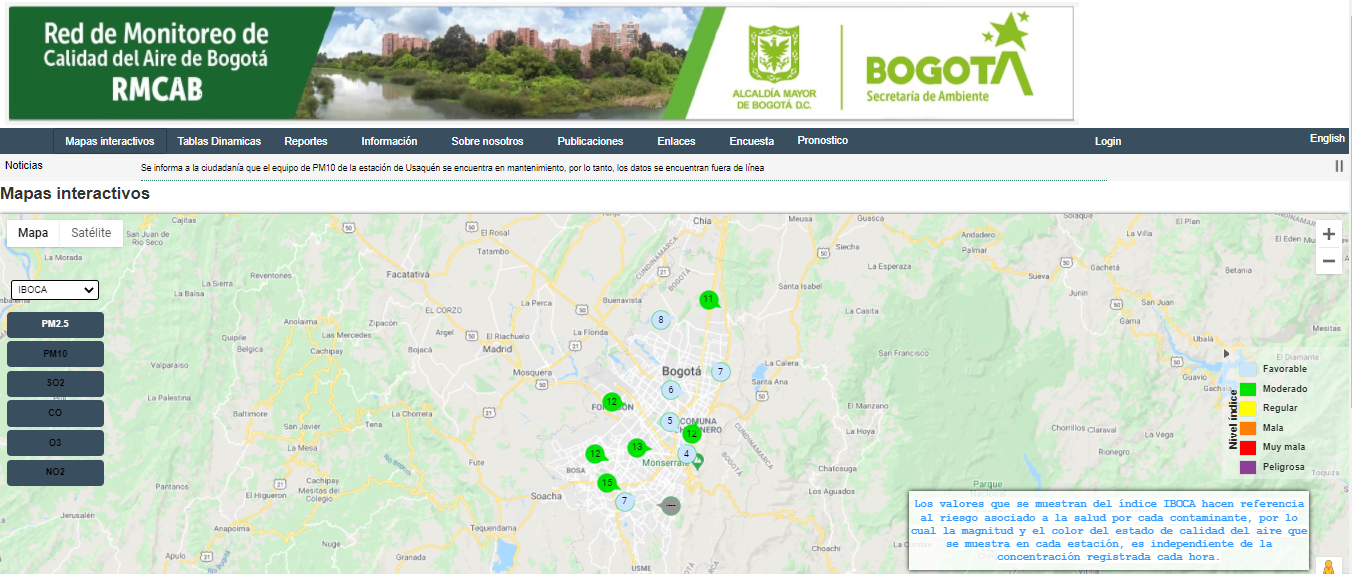Switch map to Satélite view
This screenshot has height=574, width=1352.
(x=91, y=233)
